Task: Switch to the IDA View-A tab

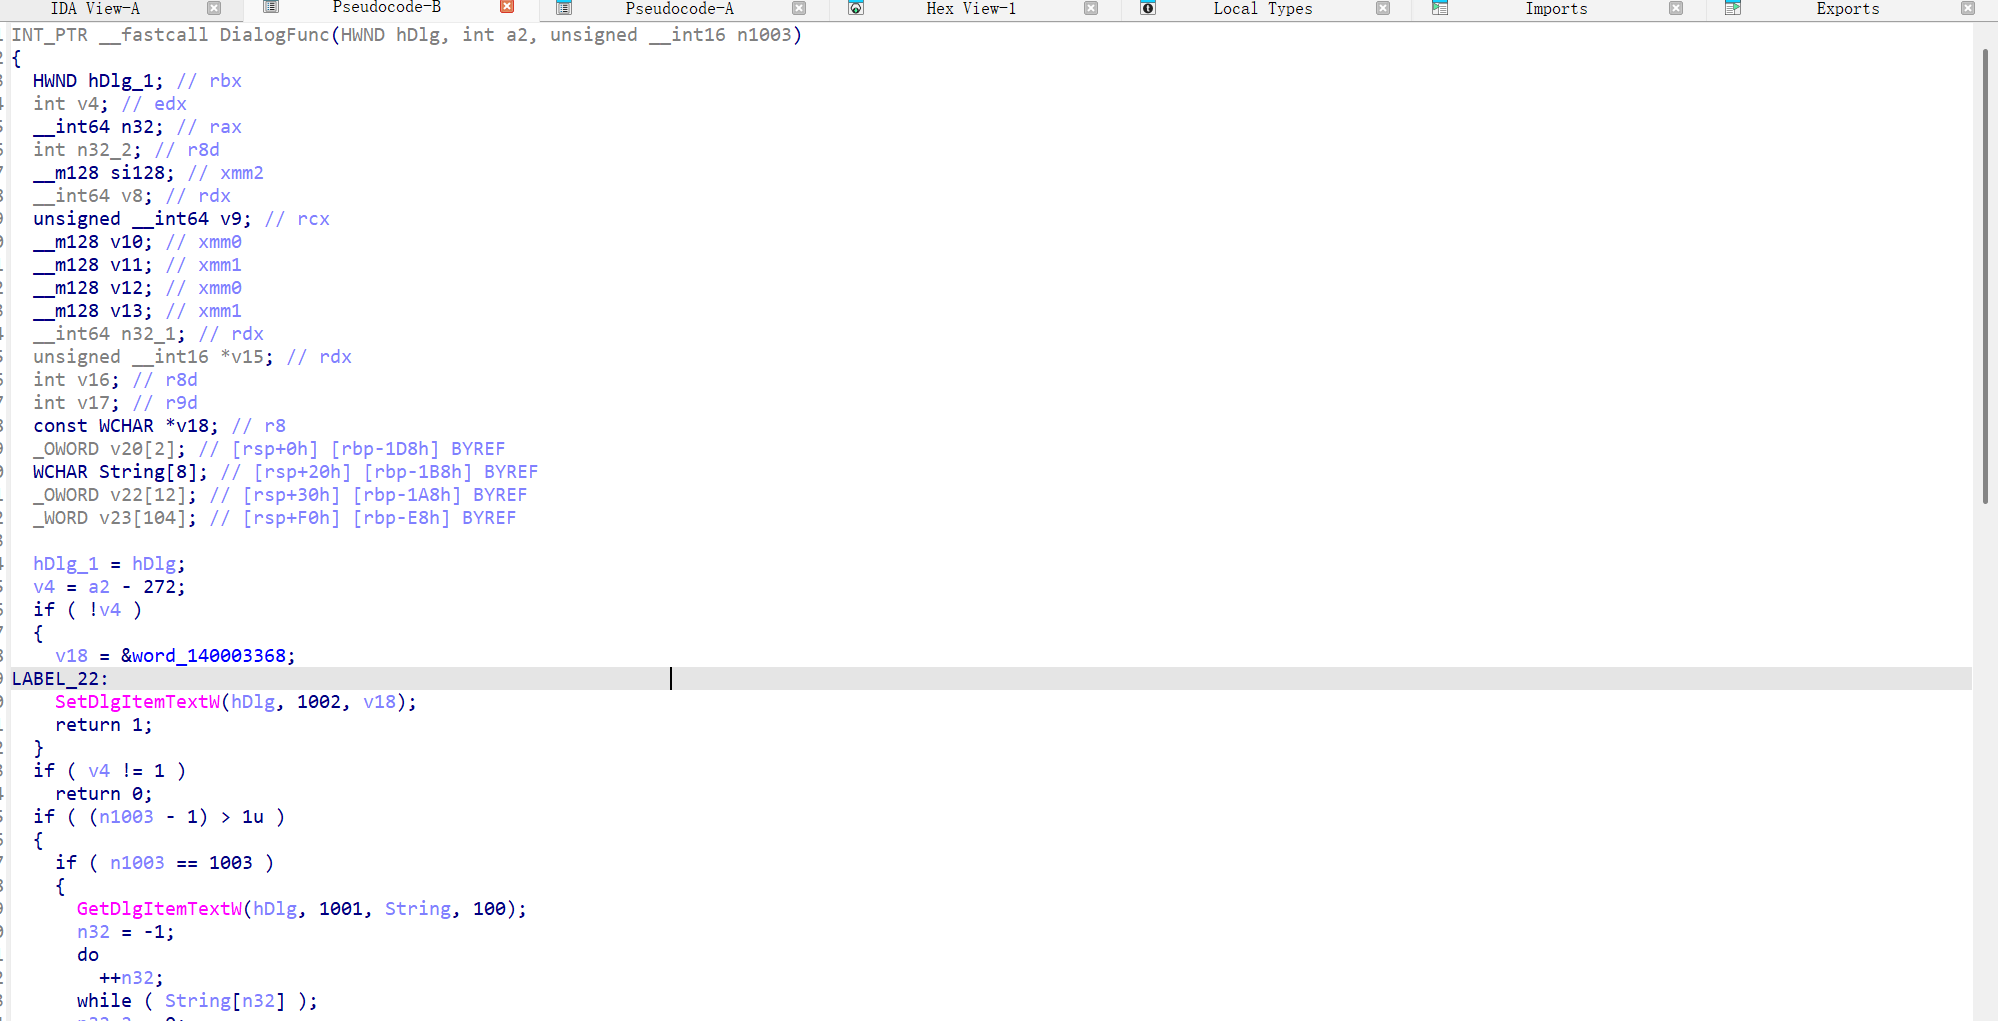Action: 95,8
